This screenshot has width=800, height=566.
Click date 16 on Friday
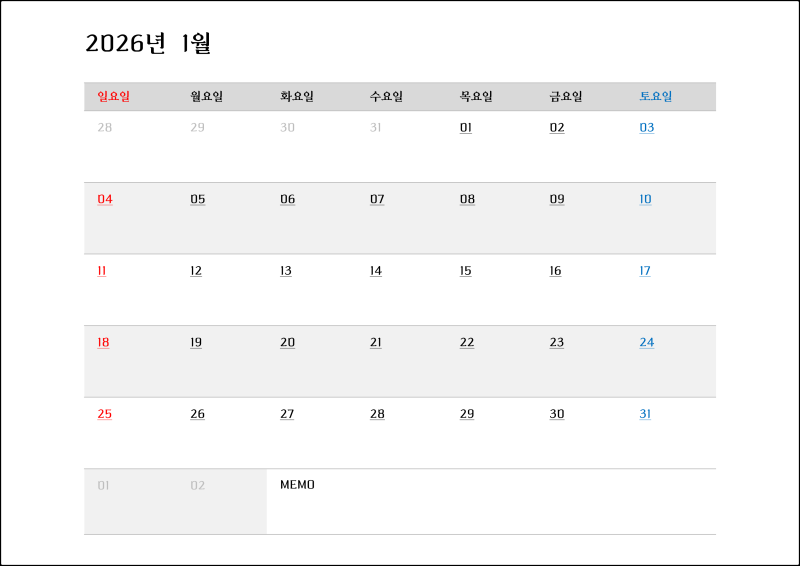tap(556, 270)
